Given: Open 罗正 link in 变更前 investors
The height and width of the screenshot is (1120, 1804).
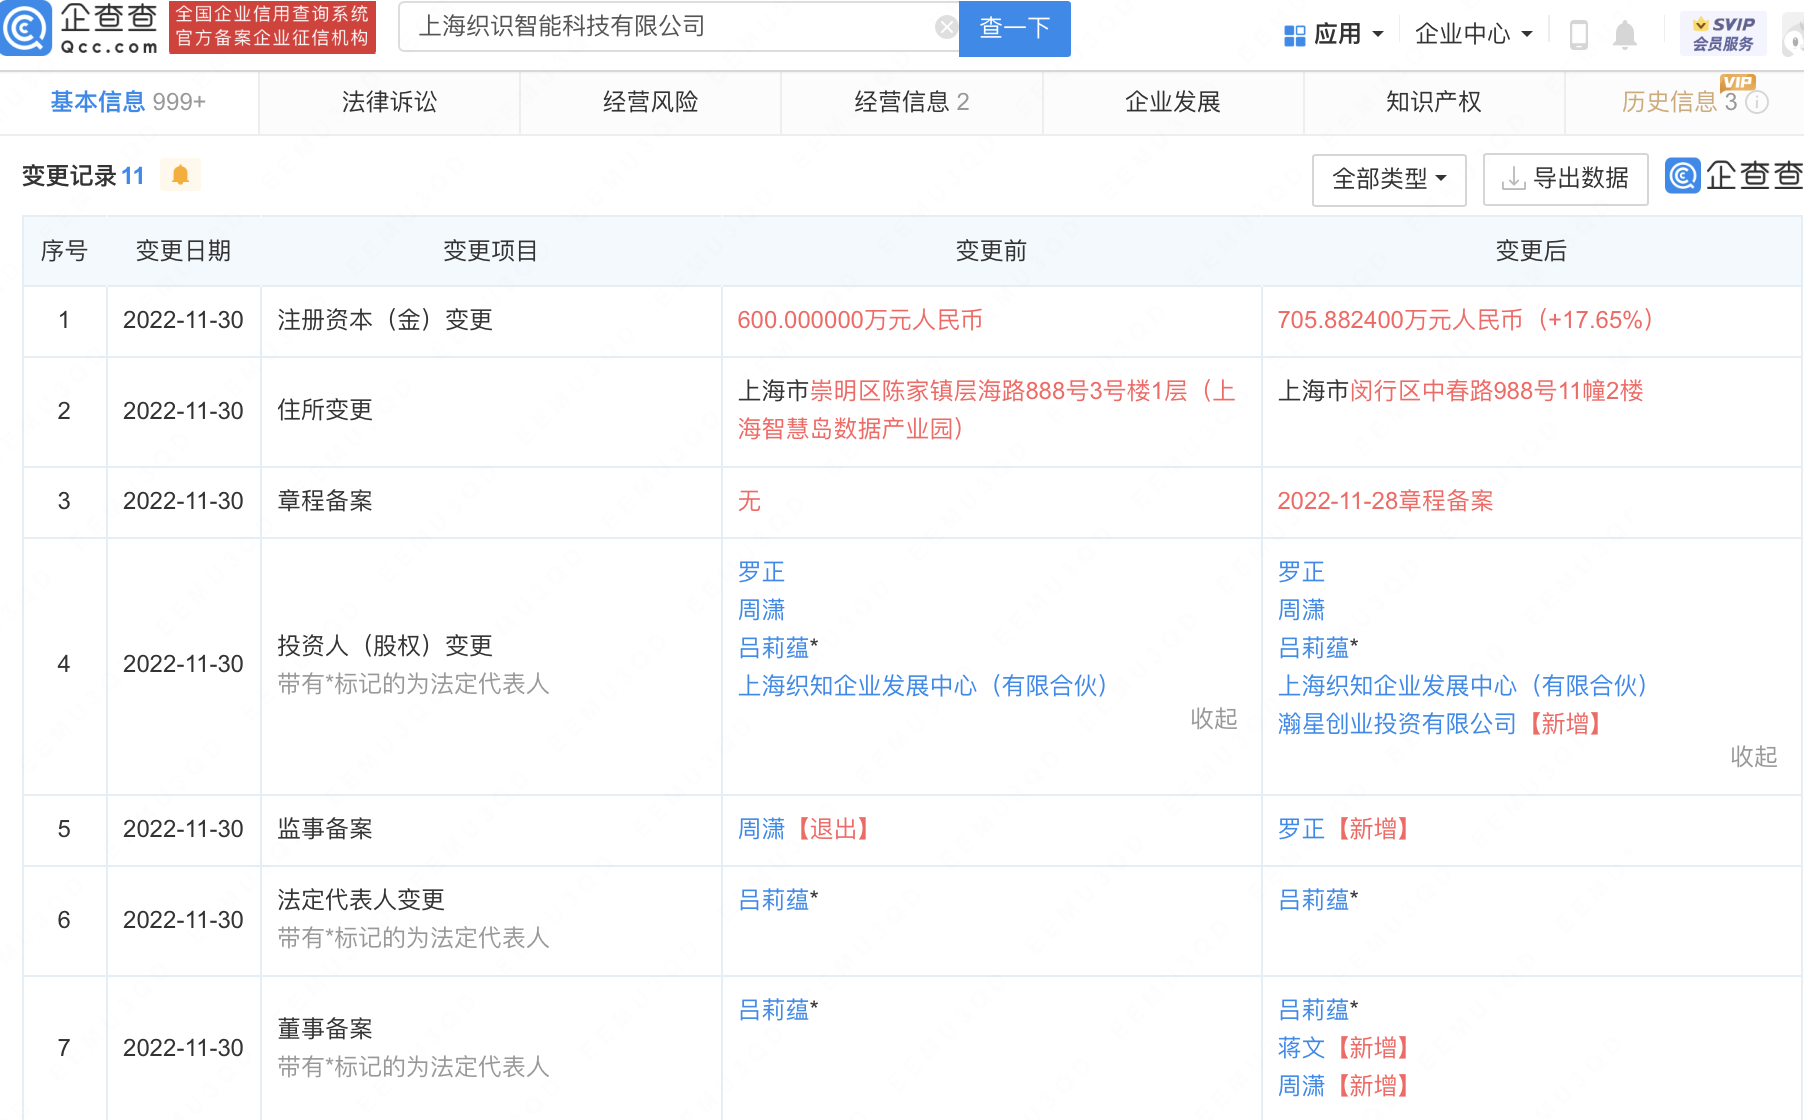Looking at the screenshot, I should (761, 572).
